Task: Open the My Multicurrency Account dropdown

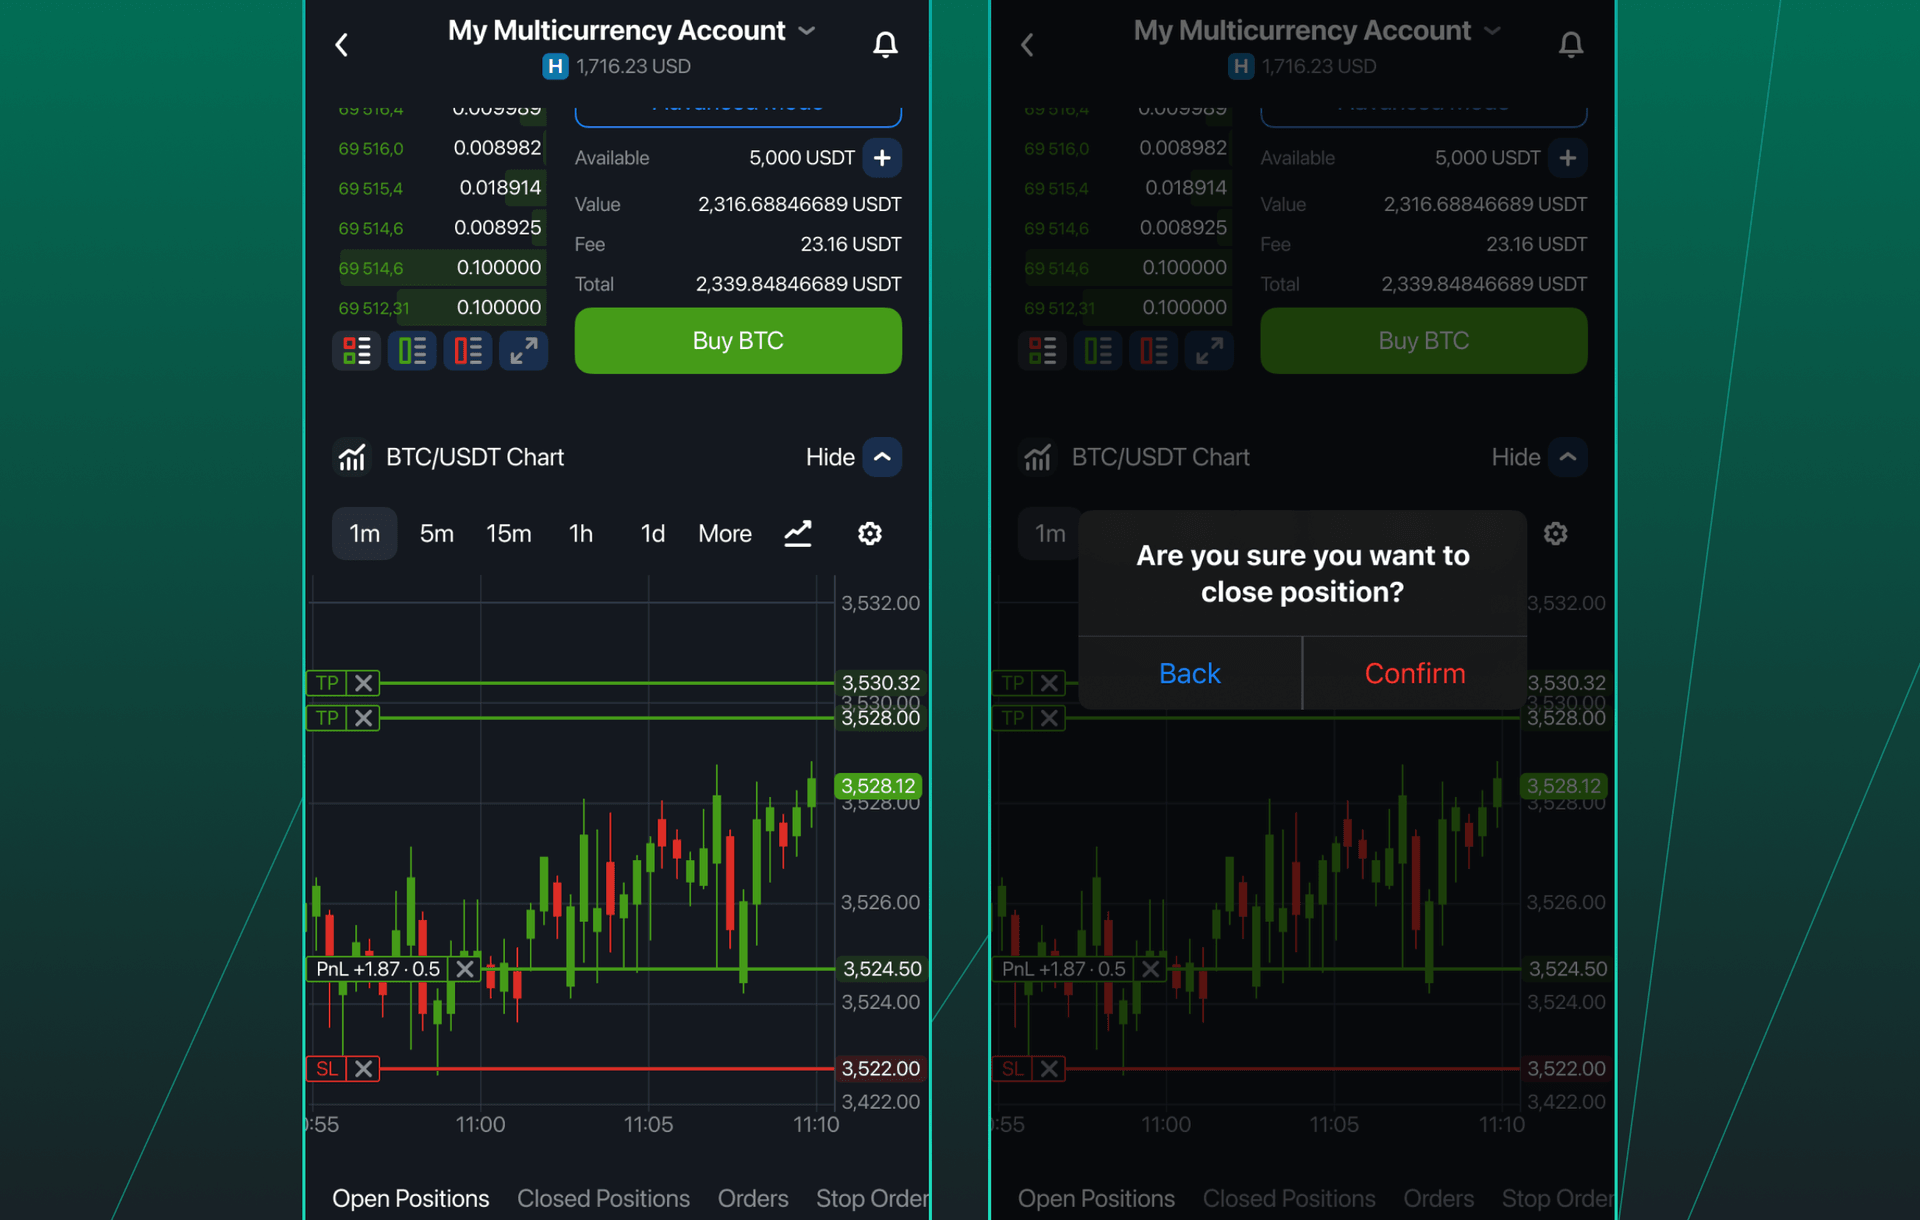Action: click(806, 31)
